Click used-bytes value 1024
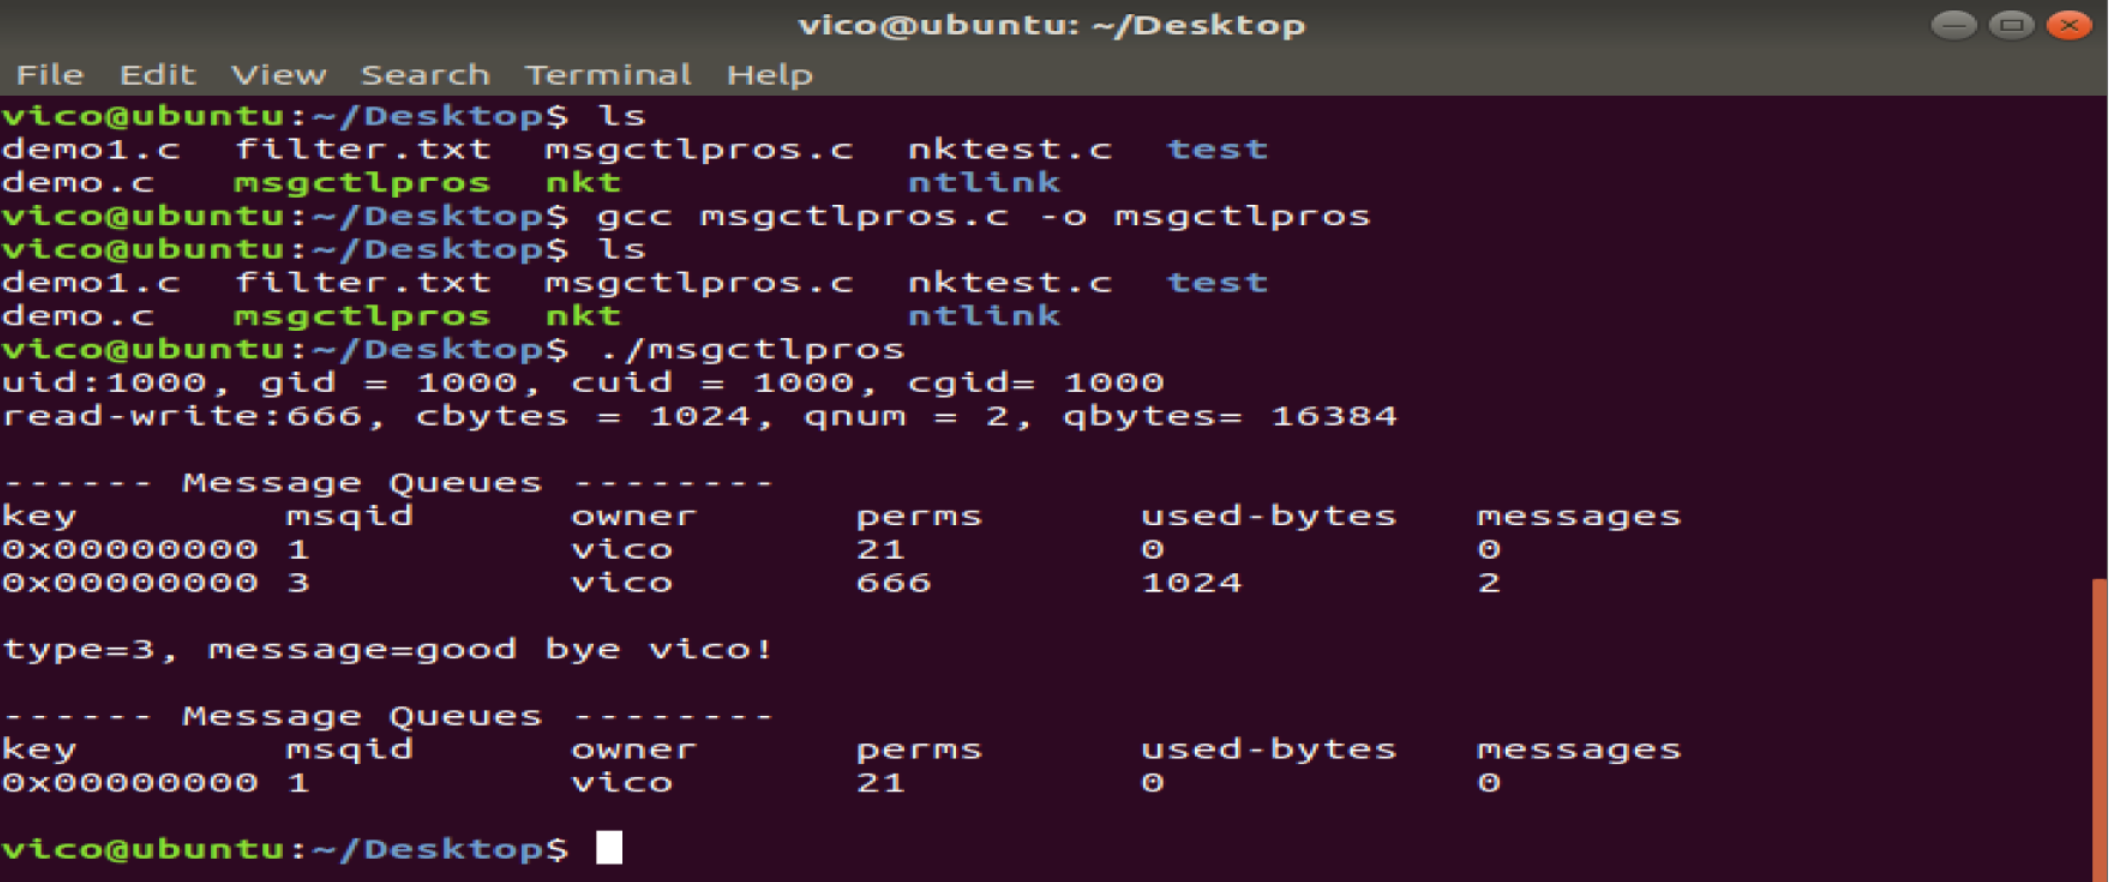The height and width of the screenshot is (882, 2109). pyautogui.click(x=1191, y=582)
